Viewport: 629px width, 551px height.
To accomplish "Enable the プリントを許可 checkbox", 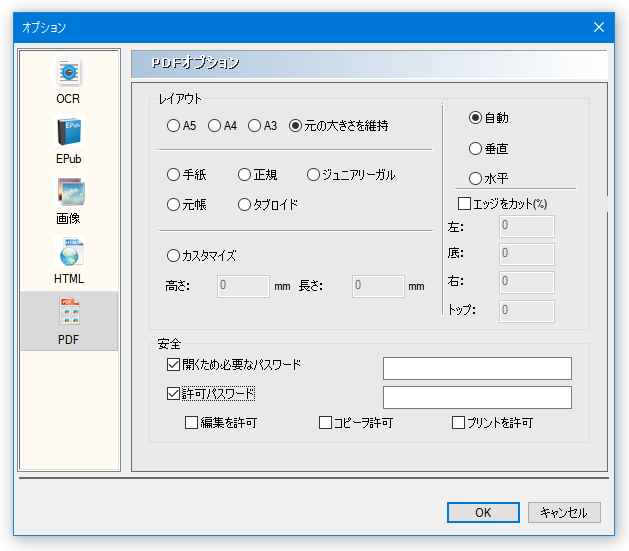I will pyautogui.click(x=459, y=422).
